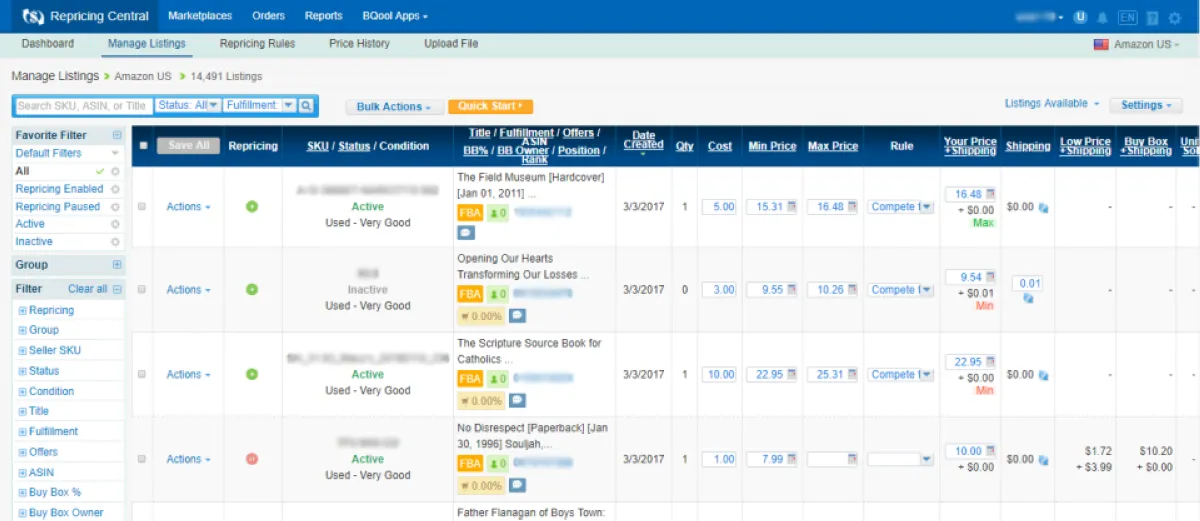The image size is (1200, 521).
Task: Toggle the red repricing paused icon for No Disrespect
Action: click(252, 459)
